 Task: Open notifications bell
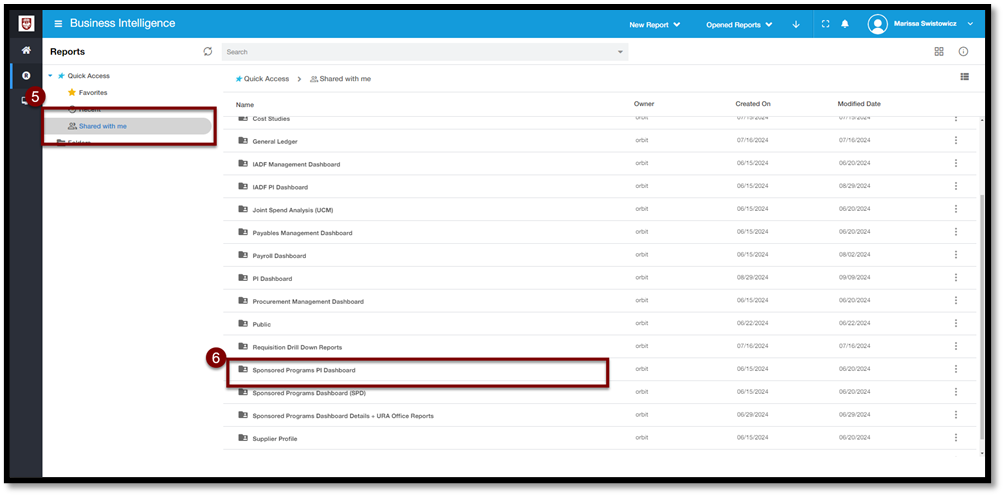pyautogui.click(x=845, y=24)
